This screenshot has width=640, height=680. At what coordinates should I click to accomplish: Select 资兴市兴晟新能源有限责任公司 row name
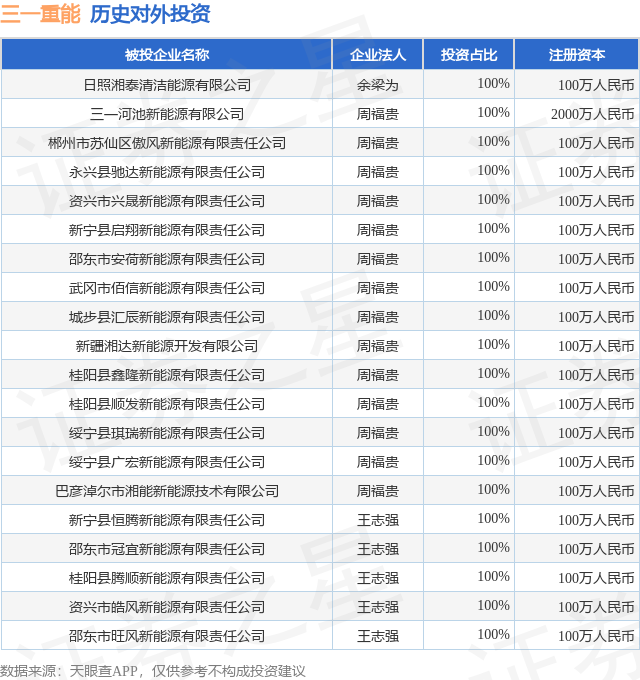click(x=167, y=201)
